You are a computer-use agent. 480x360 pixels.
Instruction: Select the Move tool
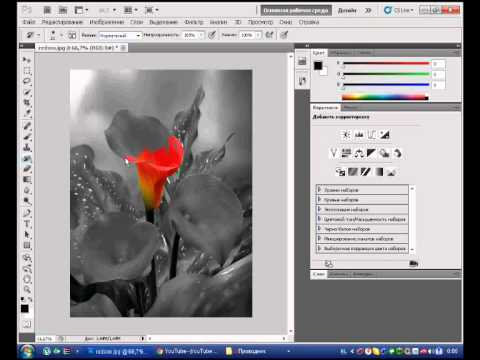(27, 60)
